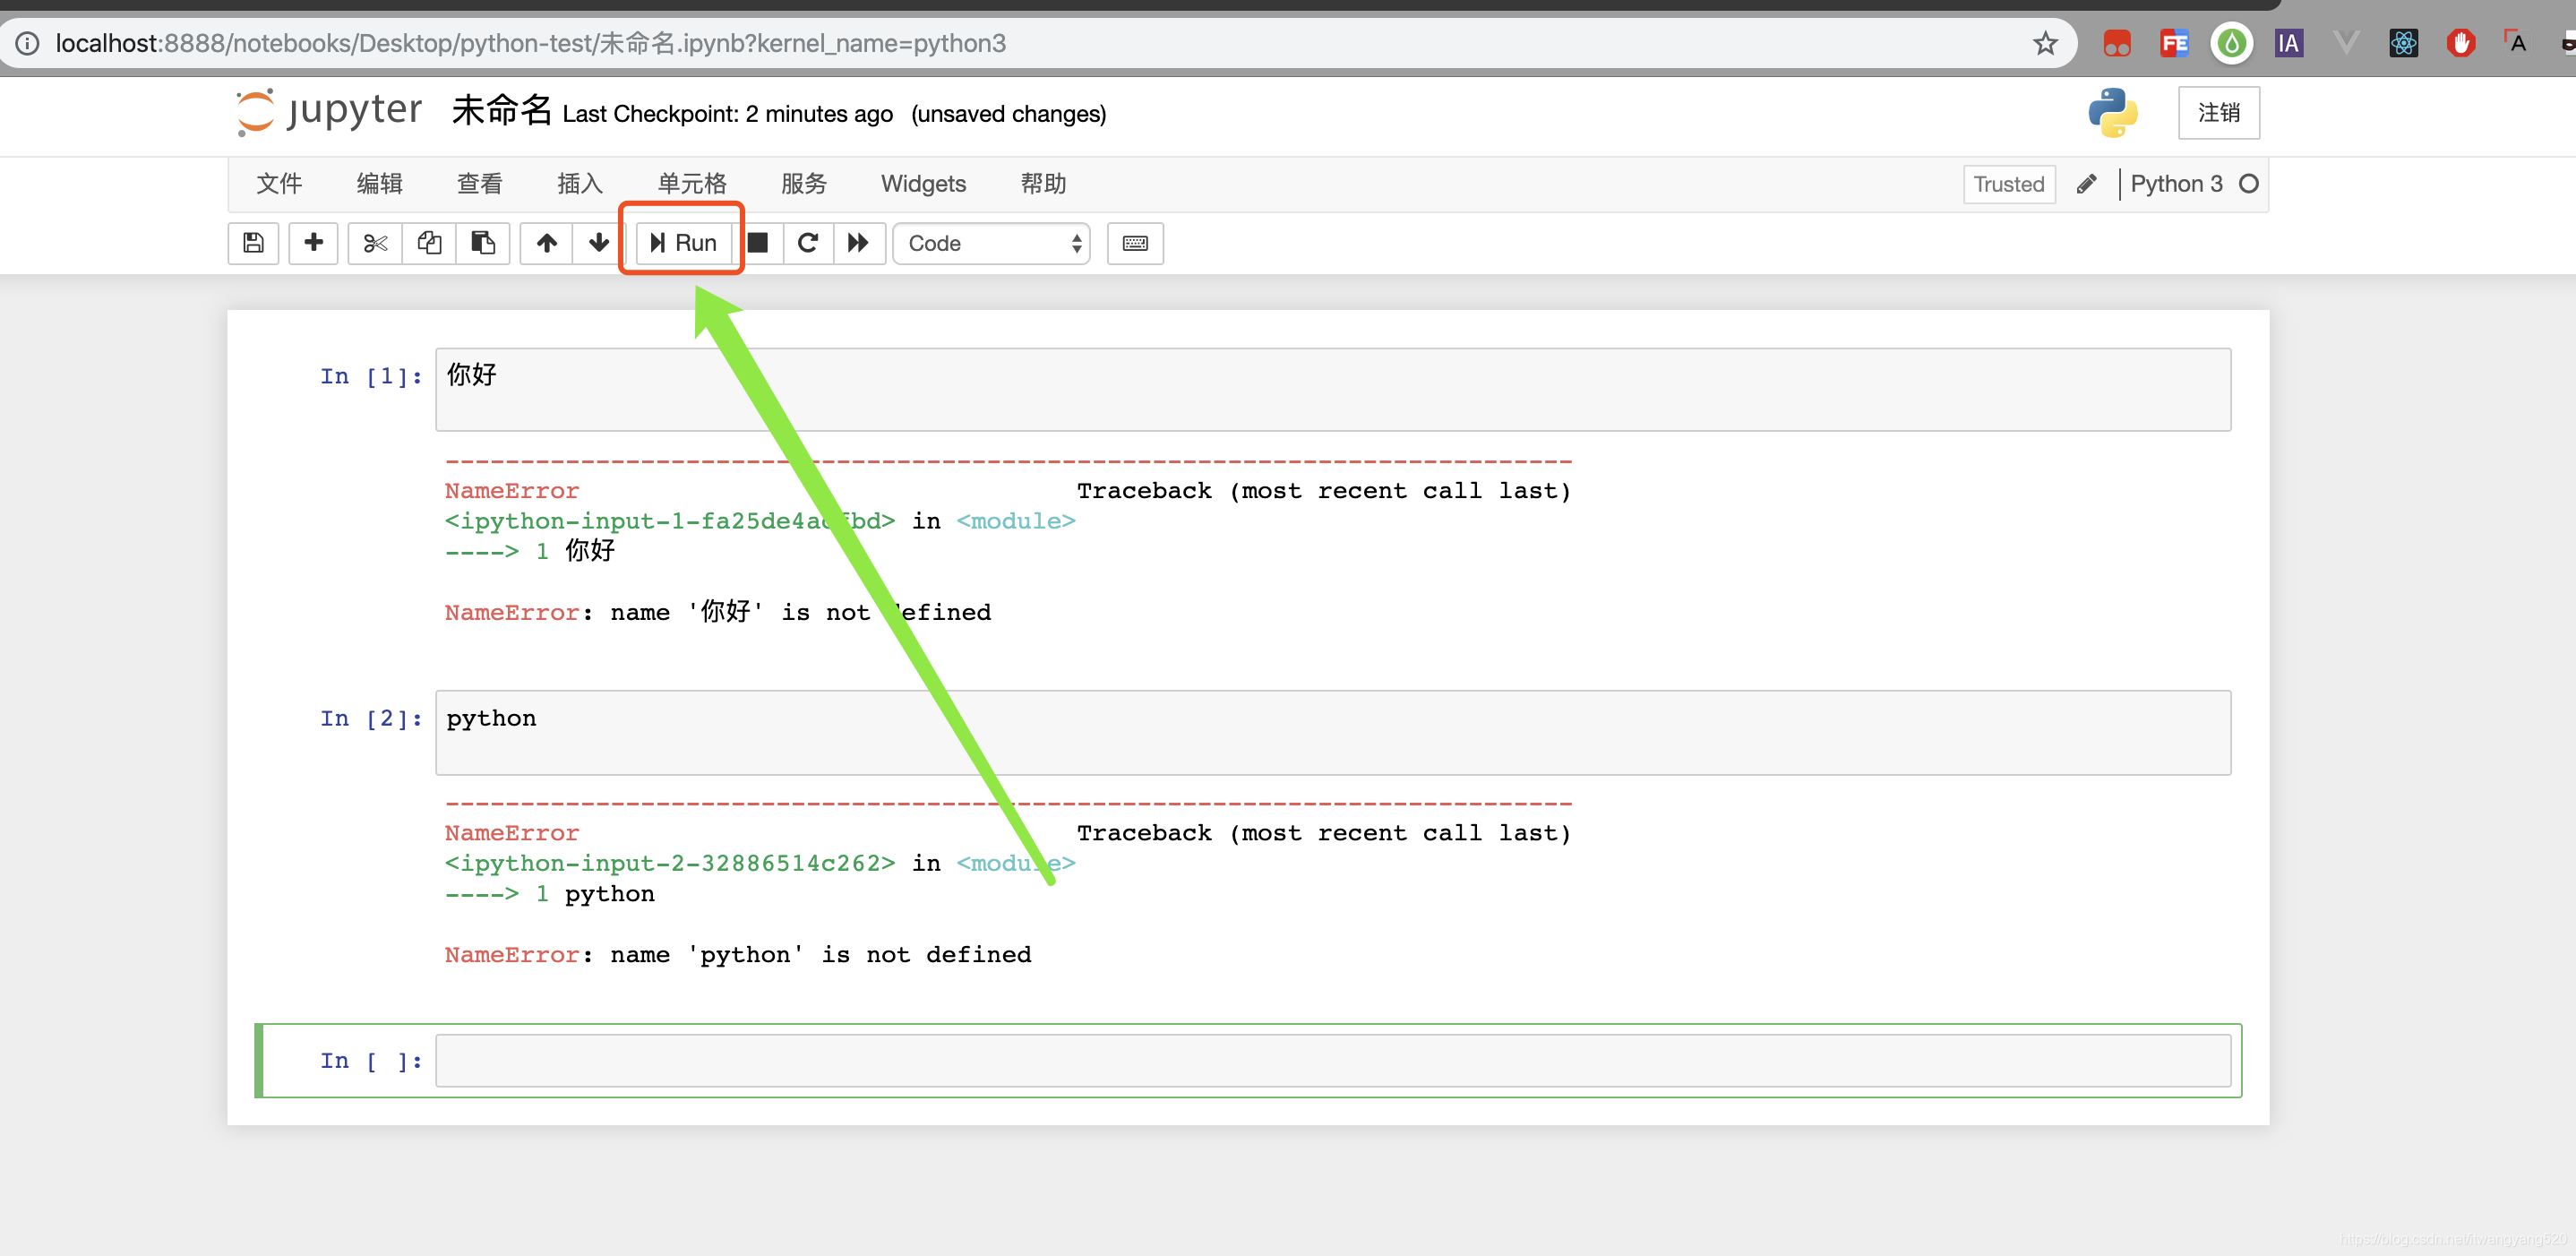Image resolution: width=2576 pixels, height=1256 pixels.
Task: Click the 注销 logout button
Action: (2218, 113)
